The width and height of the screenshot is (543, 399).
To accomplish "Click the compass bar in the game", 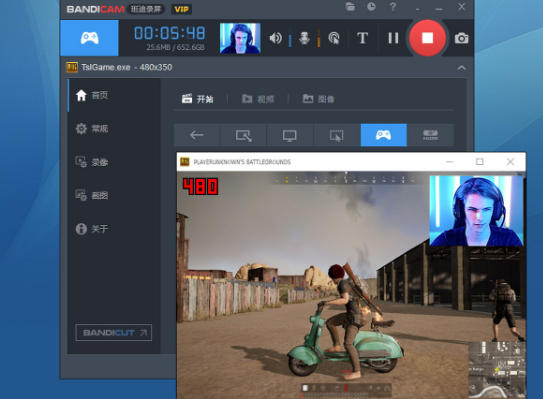I will 345,179.
